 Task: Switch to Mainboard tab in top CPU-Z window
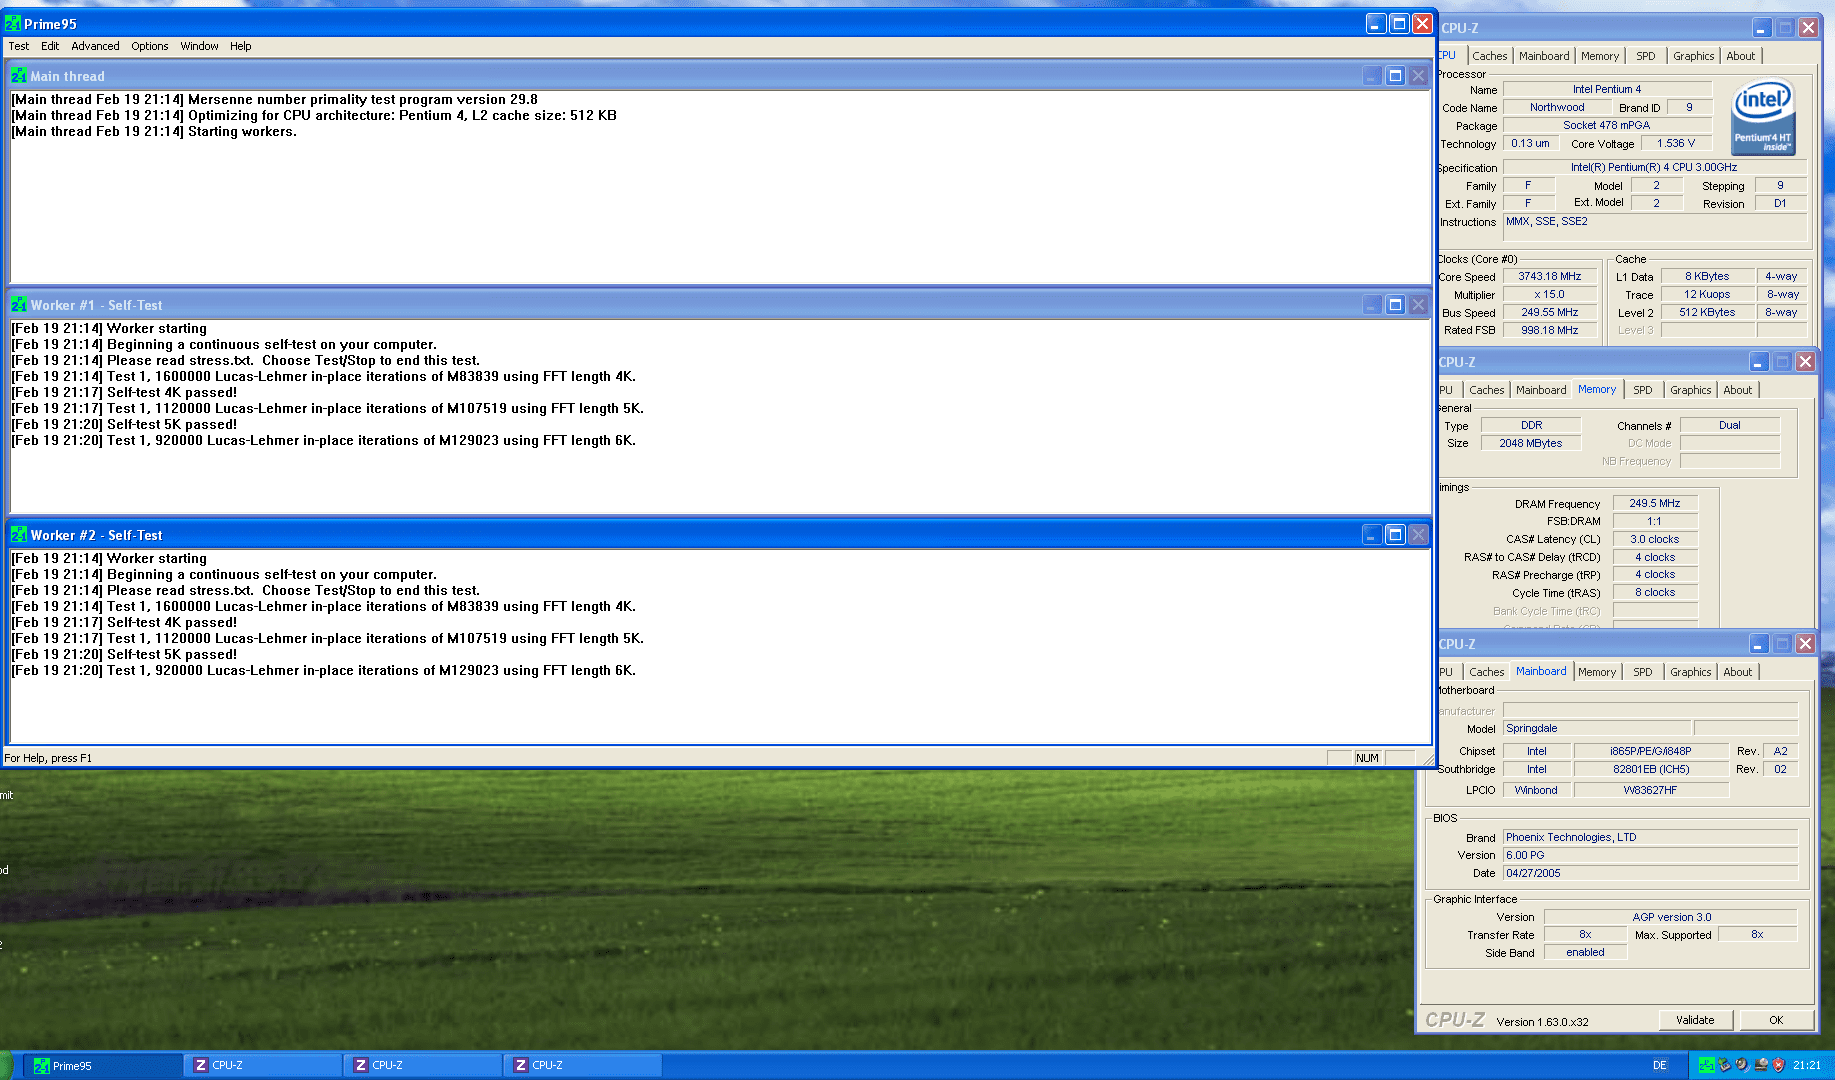(x=1544, y=56)
